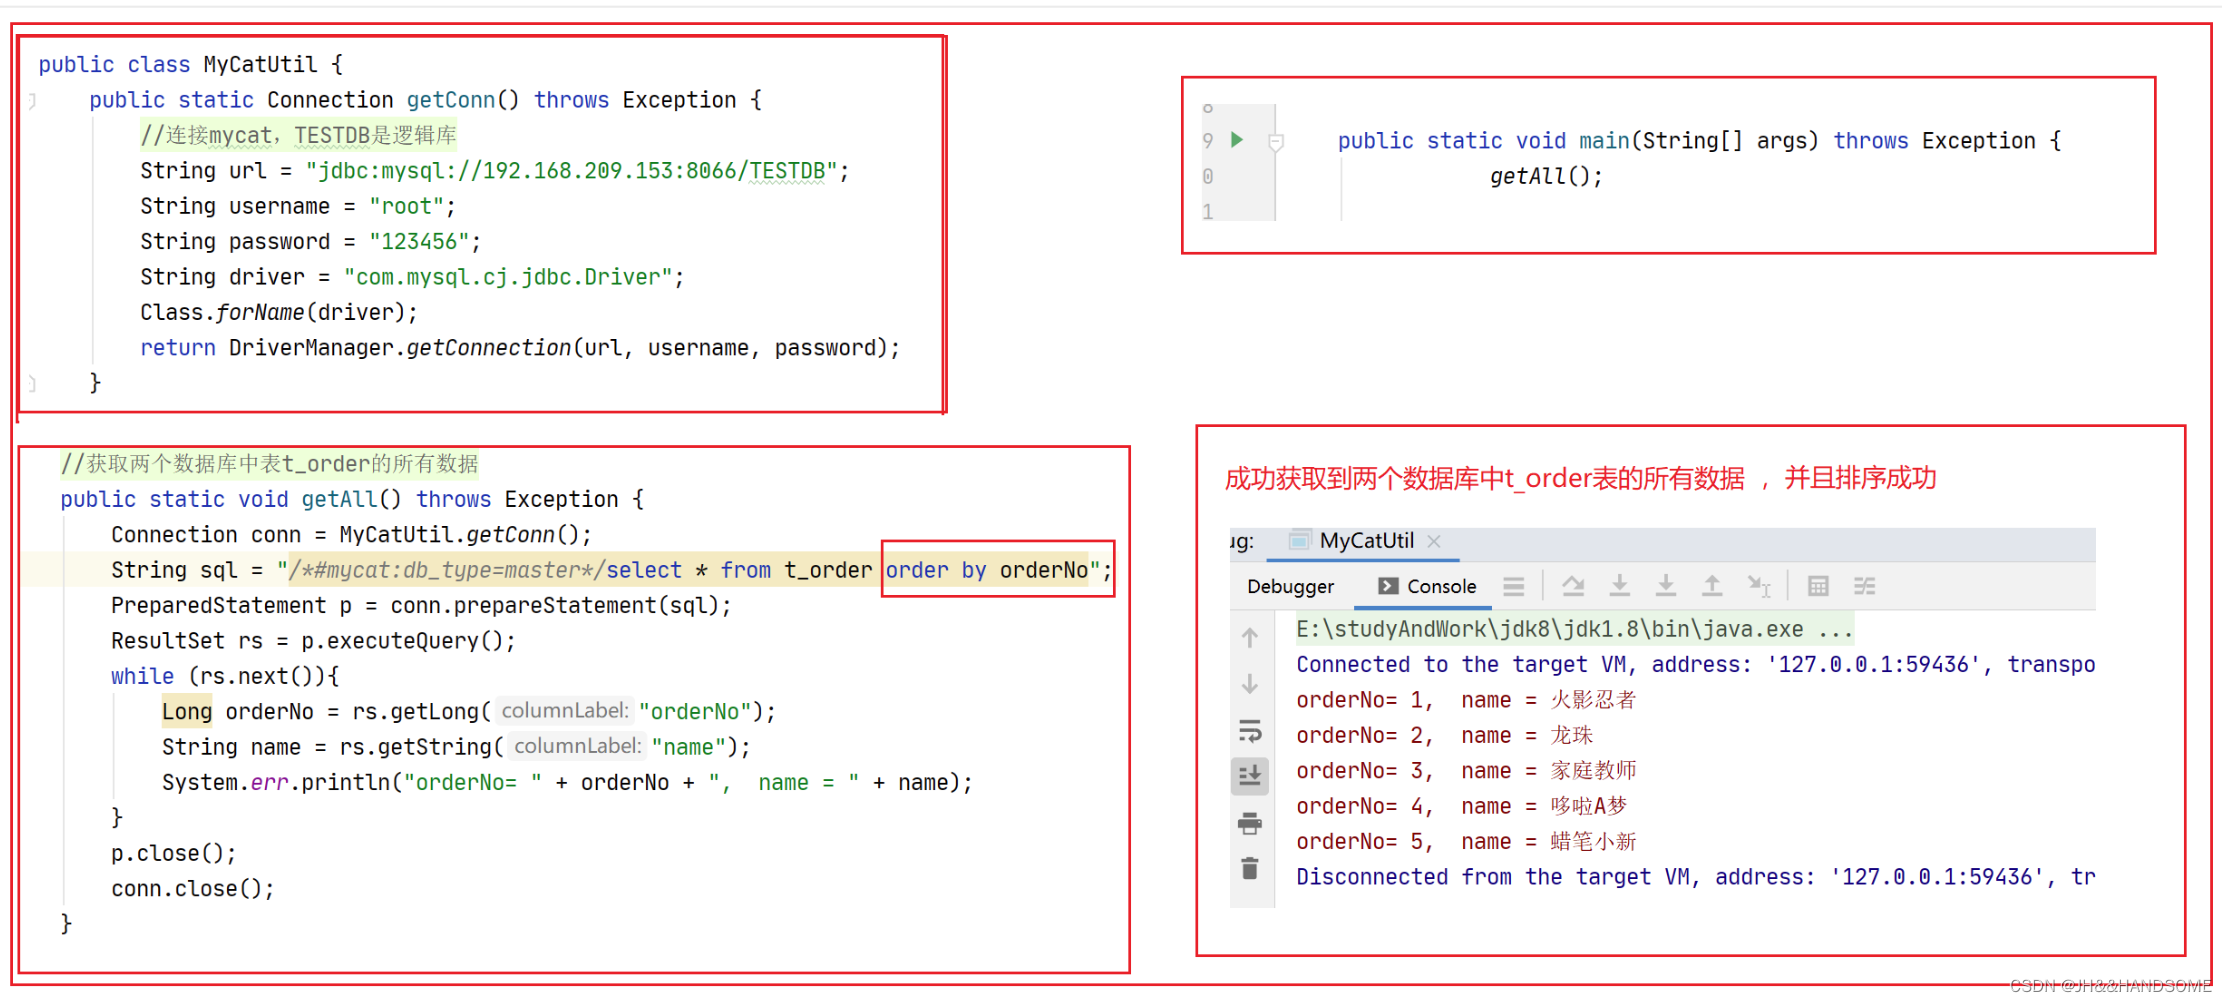
Task: Click the MyCatUtil.getConn() call
Action: 459,535
